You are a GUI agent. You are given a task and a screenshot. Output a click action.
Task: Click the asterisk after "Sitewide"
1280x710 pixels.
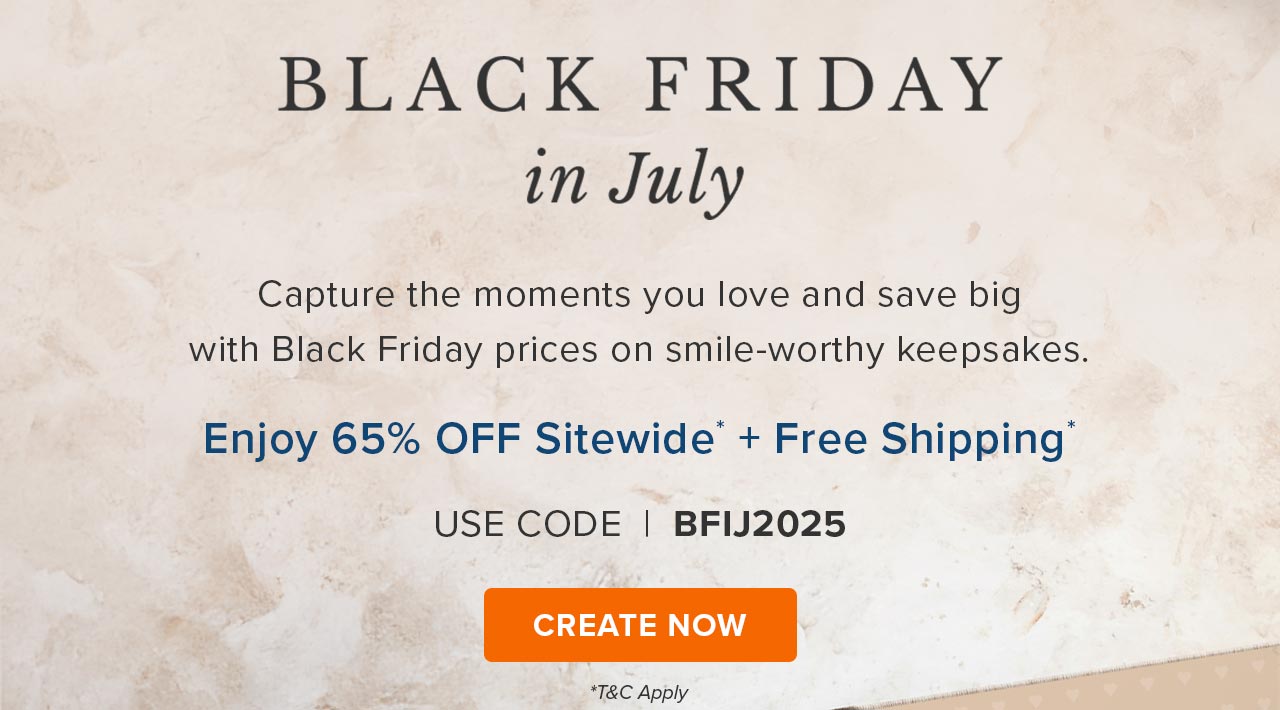pyautogui.click(x=720, y=427)
